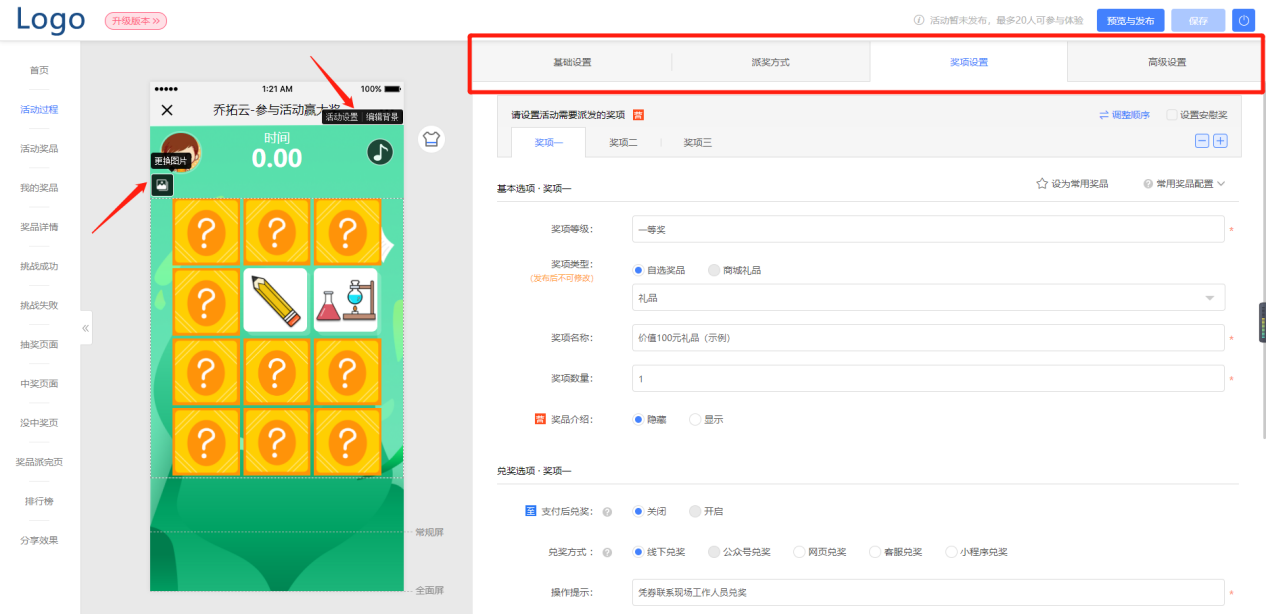
Task: Open 活动奖品 in the left sidebar
Action: 39,148
